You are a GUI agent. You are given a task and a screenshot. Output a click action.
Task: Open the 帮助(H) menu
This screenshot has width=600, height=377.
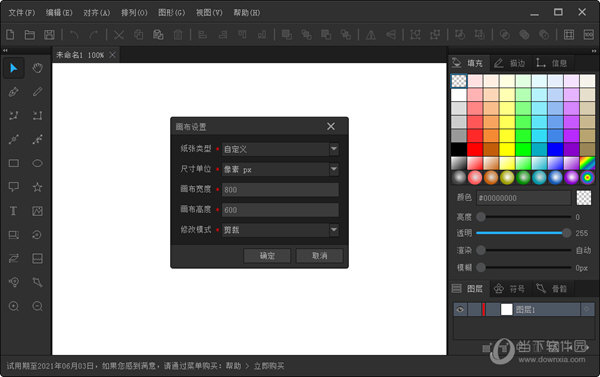pos(247,13)
